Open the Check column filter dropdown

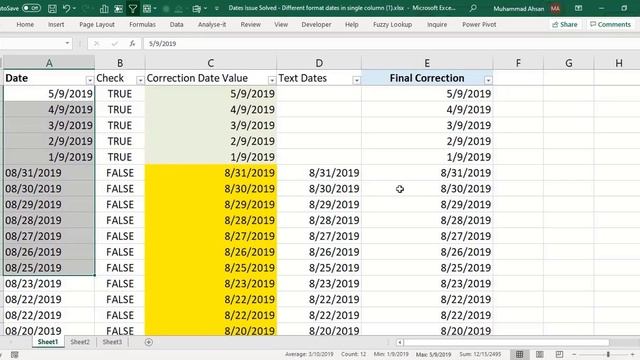140,80
